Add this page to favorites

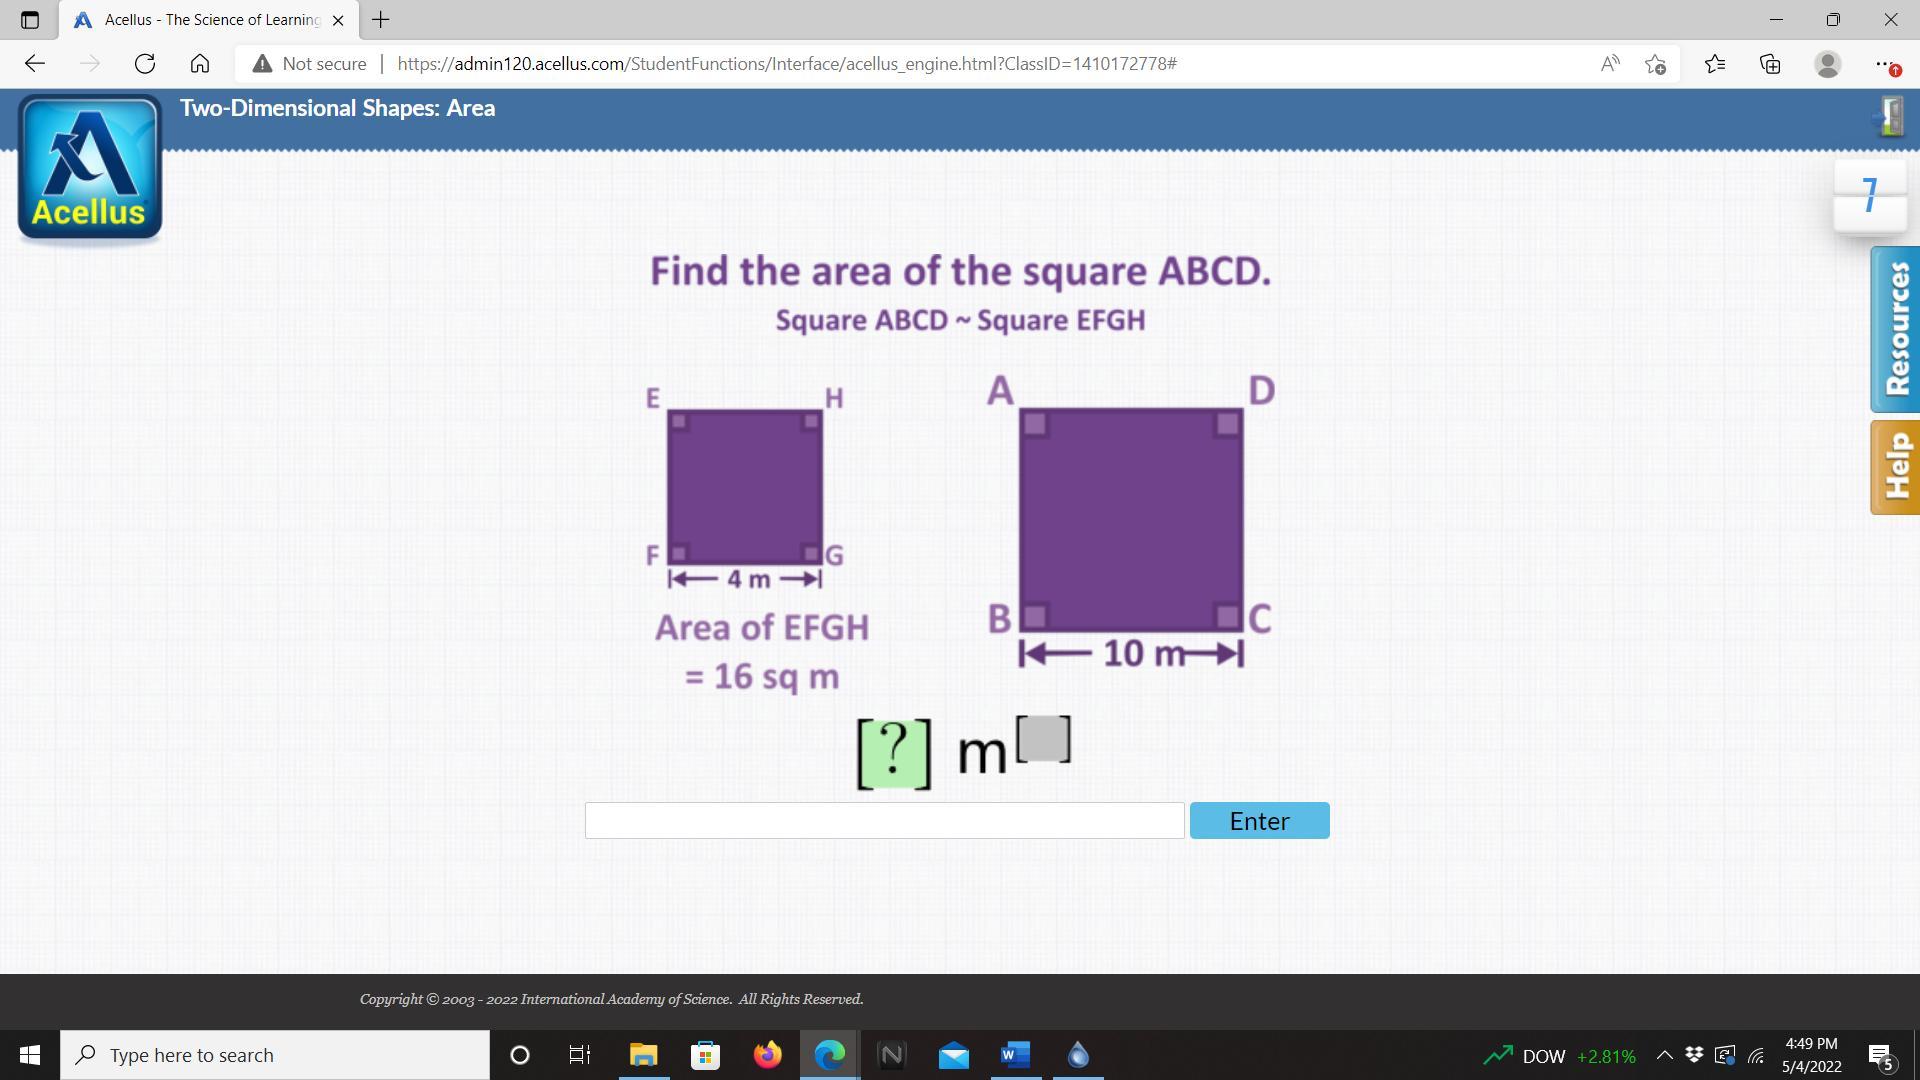pyautogui.click(x=1655, y=64)
